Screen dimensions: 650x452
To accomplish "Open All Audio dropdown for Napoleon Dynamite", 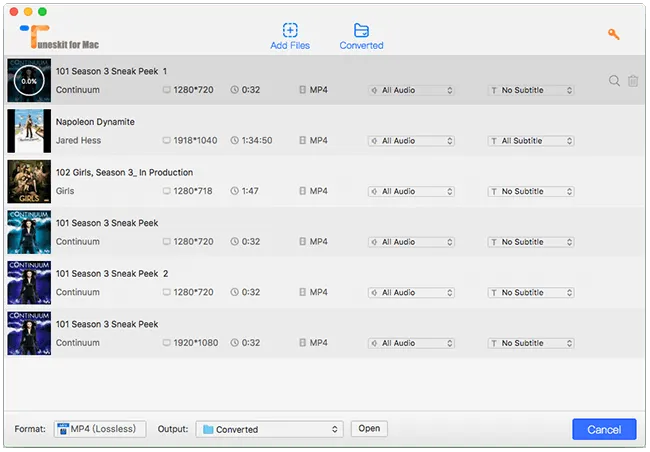I will point(411,141).
